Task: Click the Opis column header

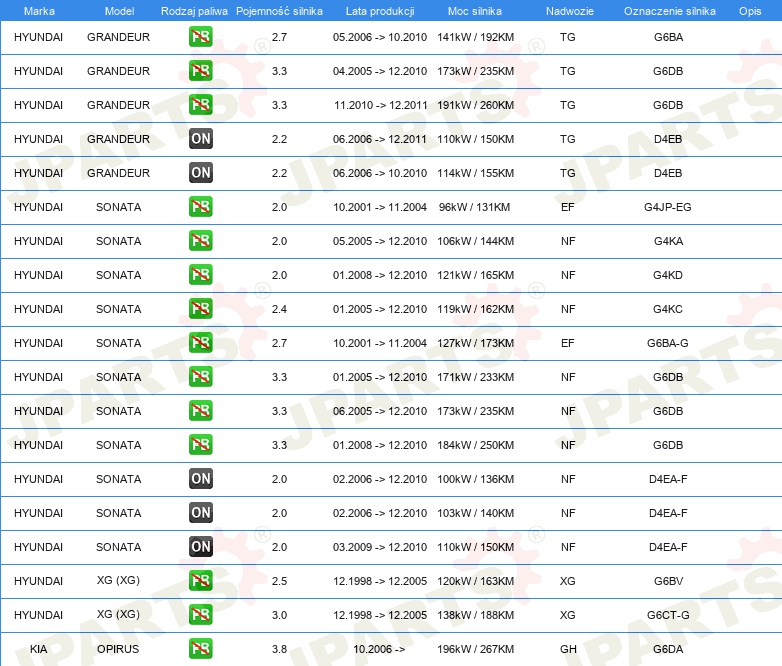Action: pyautogui.click(x=750, y=11)
